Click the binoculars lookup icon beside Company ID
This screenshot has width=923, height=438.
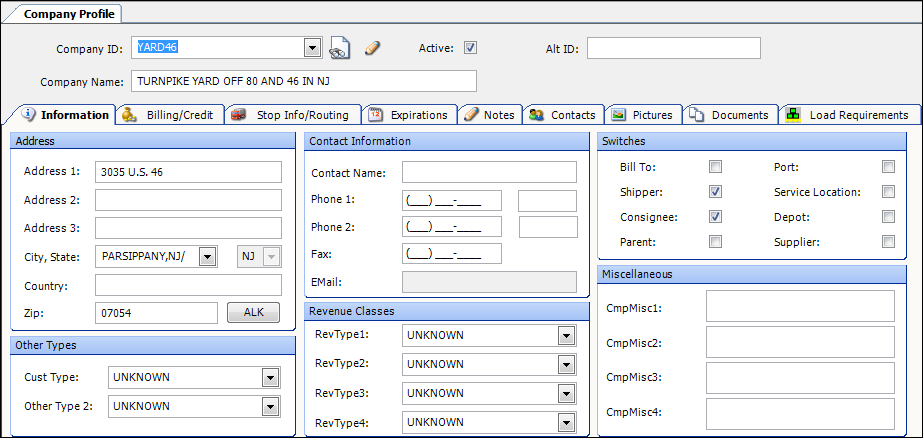pos(340,48)
